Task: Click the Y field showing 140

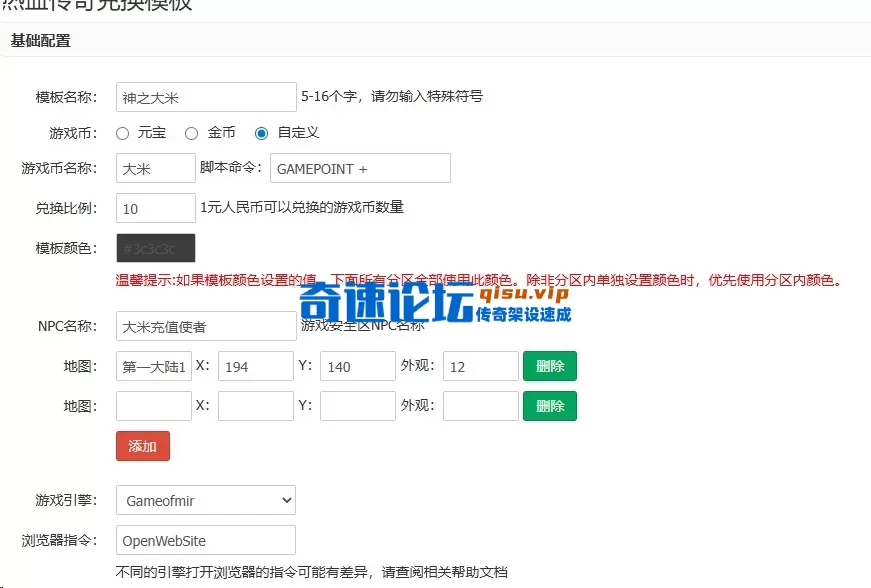Action: tap(358, 366)
